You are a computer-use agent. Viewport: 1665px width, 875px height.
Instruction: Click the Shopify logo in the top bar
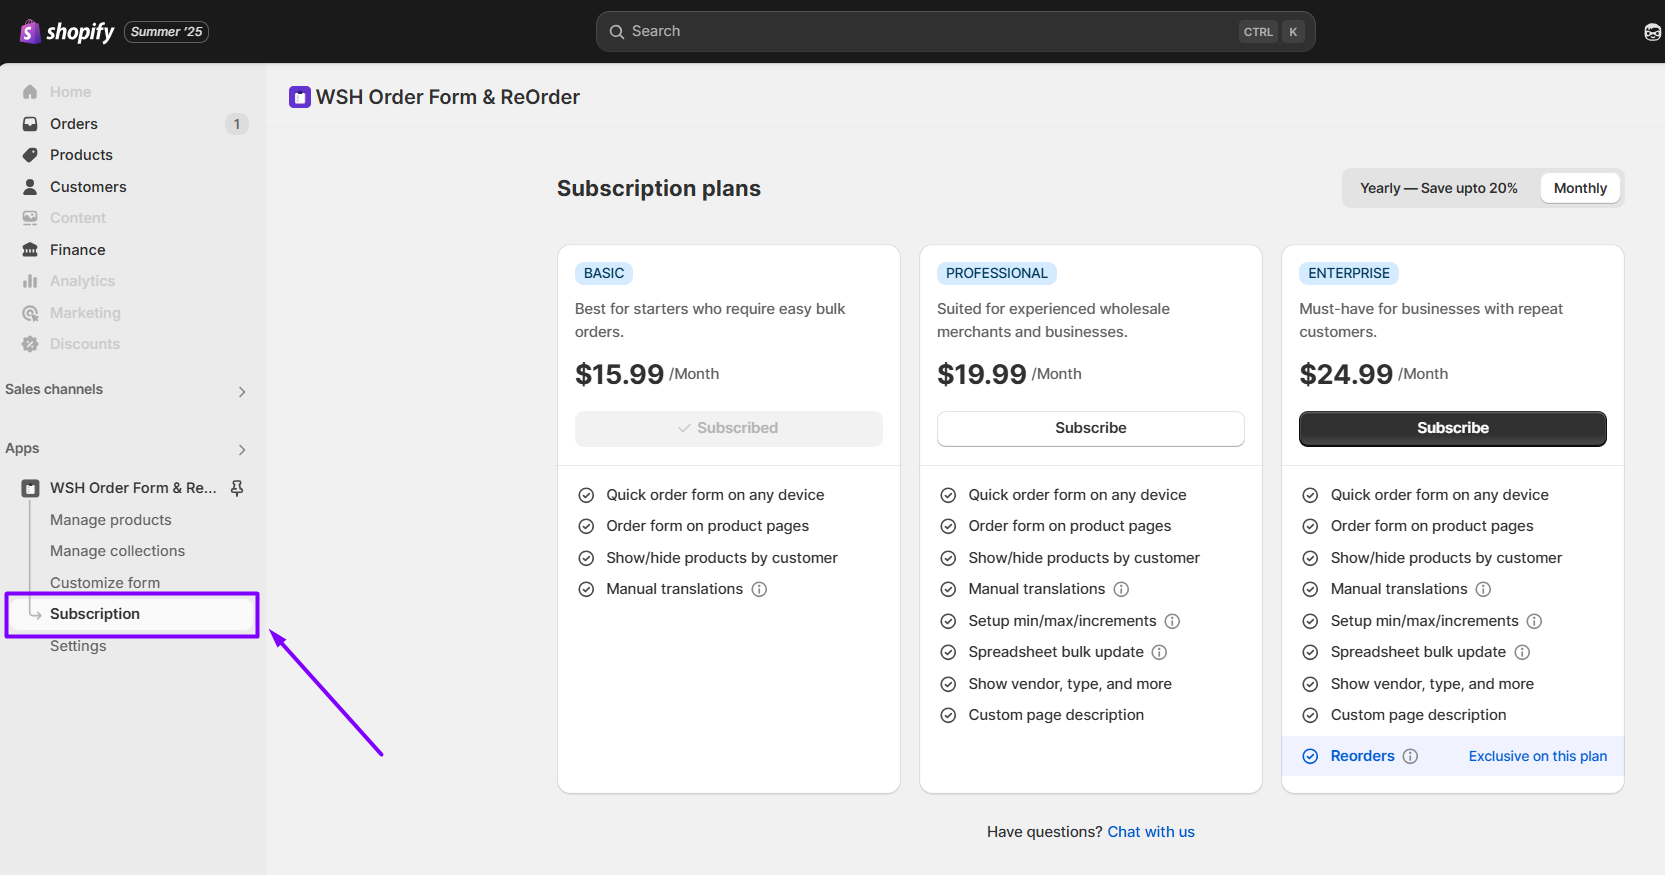tap(67, 32)
